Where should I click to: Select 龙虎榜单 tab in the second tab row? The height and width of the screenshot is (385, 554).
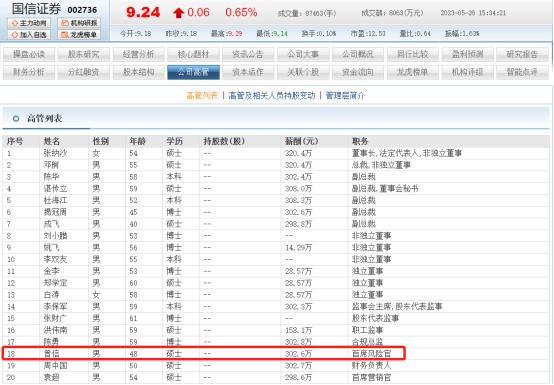pyautogui.click(x=413, y=72)
